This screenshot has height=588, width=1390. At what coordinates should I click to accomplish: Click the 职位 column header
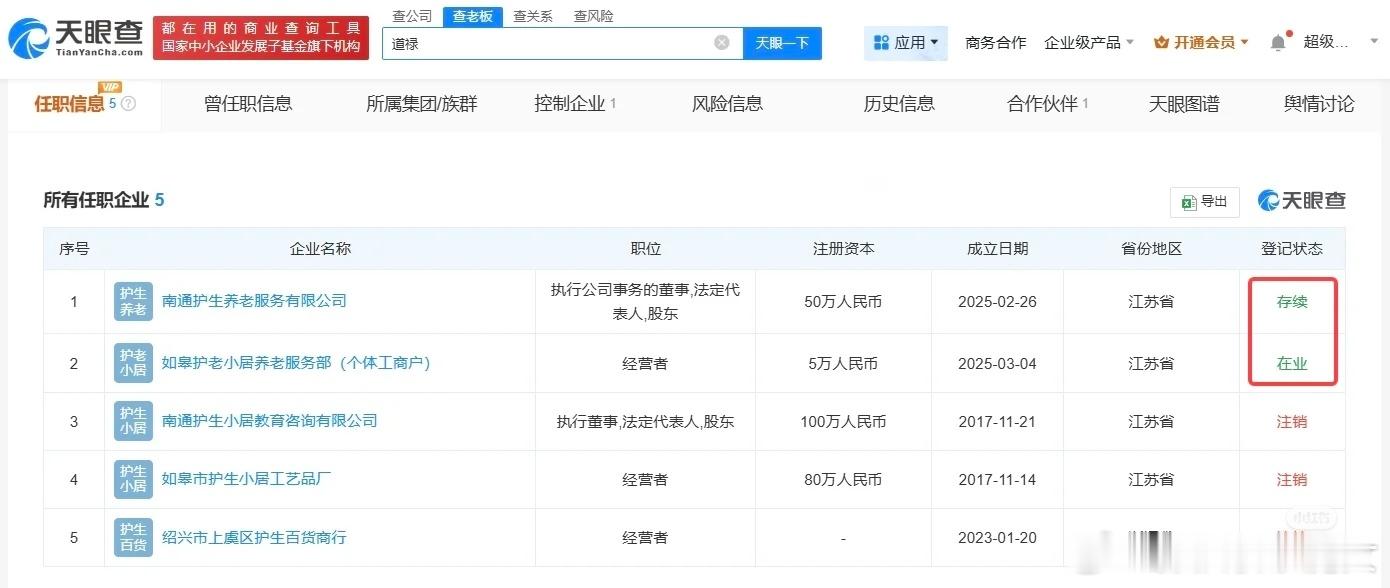coord(645,248)
